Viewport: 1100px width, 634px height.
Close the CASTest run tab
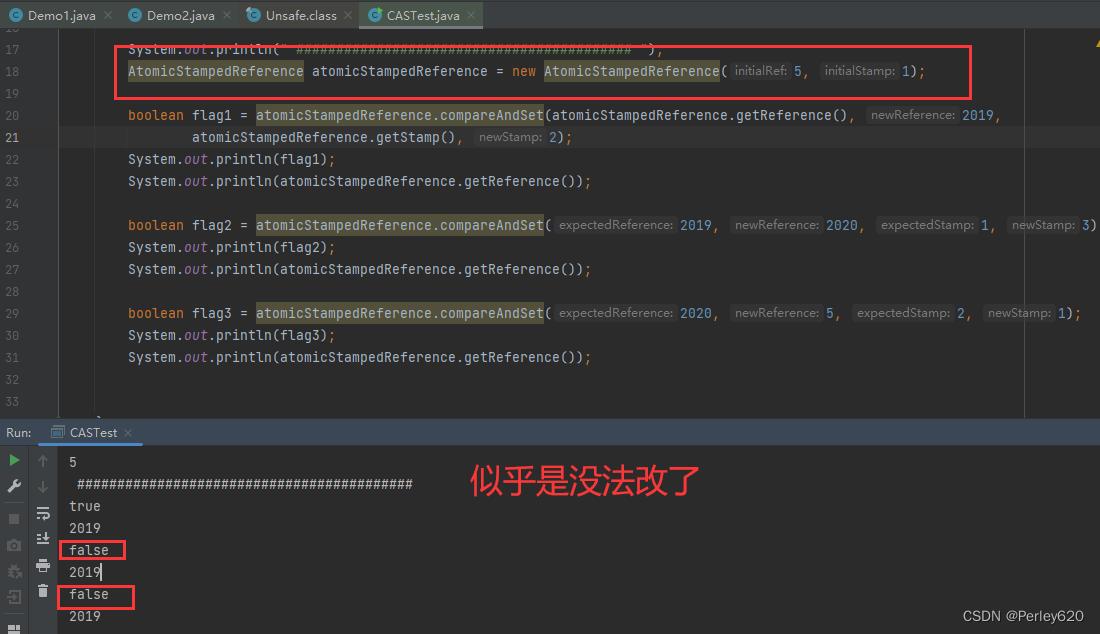128,433
